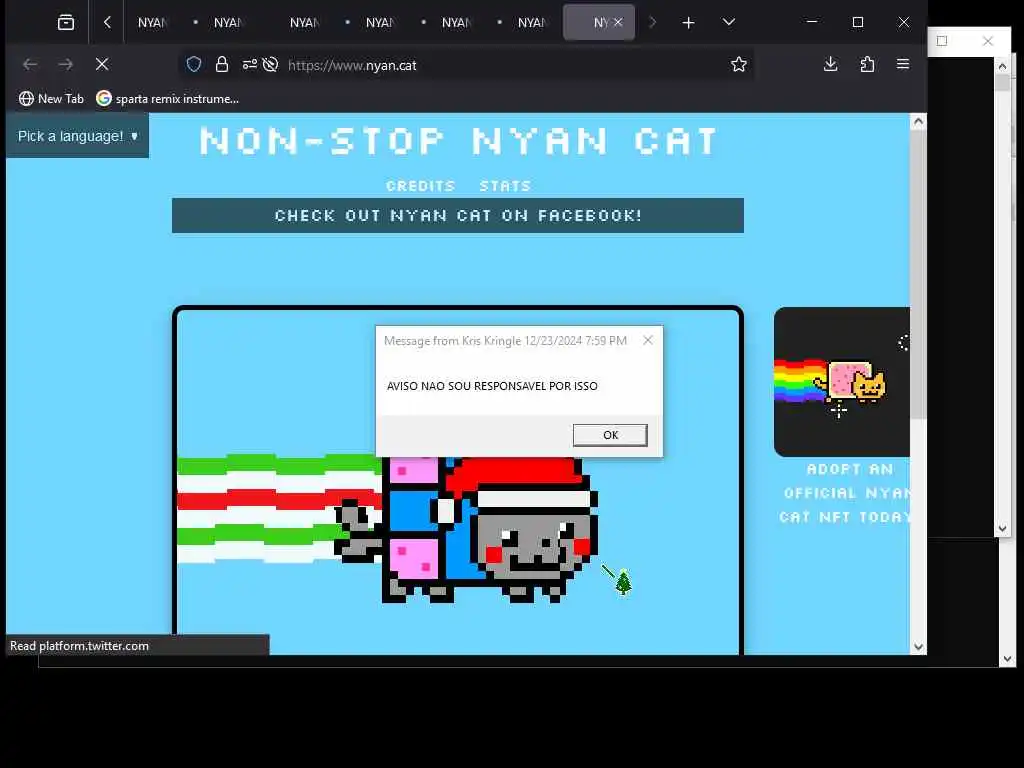
Task: Open the Firefox View icon left of the tabs
Action: click(x=66, y=23)
